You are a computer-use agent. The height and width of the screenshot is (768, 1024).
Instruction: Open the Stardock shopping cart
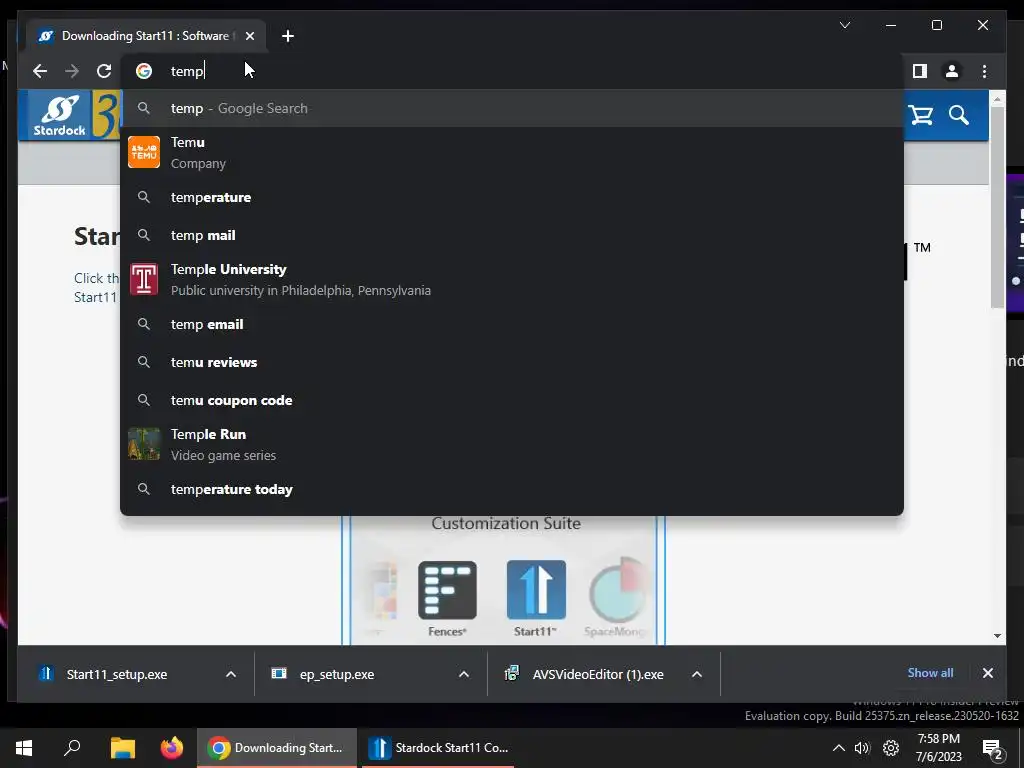(x=921, y=116)
